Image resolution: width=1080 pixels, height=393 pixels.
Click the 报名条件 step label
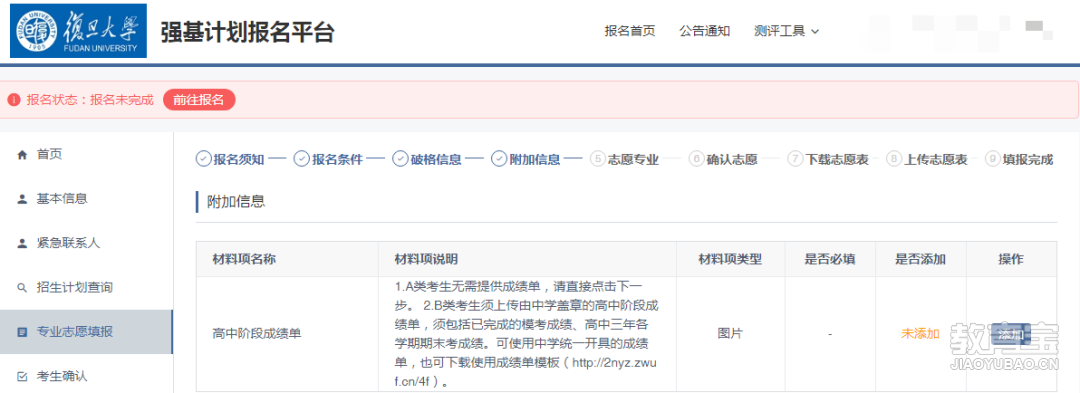pos(338,160)
